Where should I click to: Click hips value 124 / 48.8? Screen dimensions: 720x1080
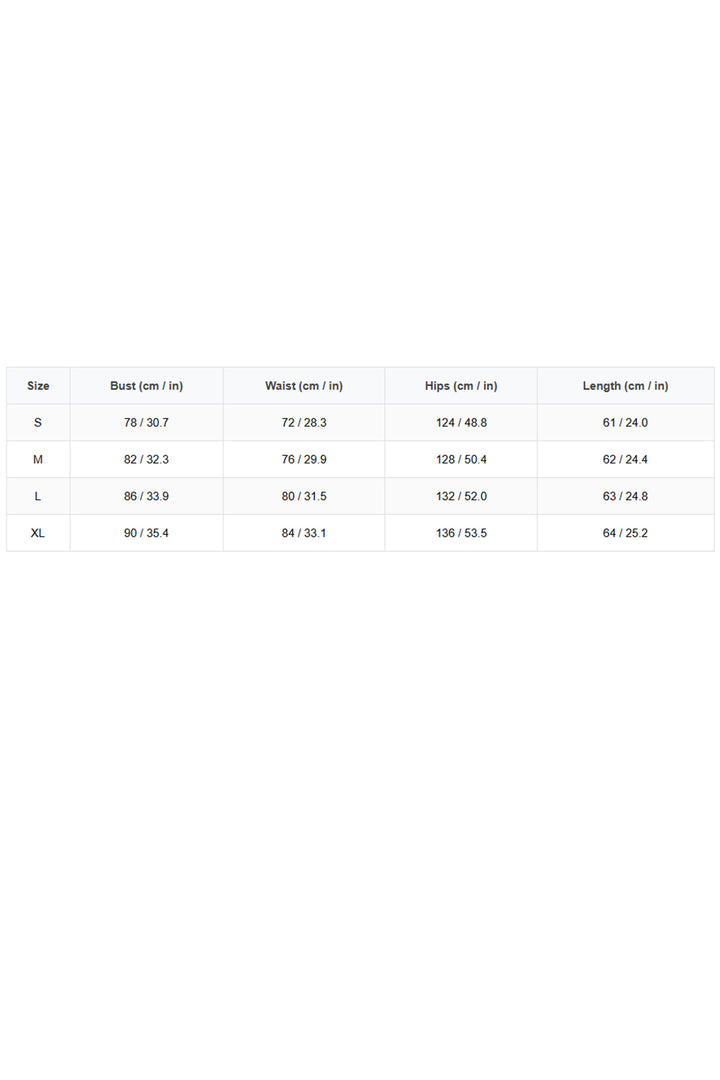pos(462,423)
